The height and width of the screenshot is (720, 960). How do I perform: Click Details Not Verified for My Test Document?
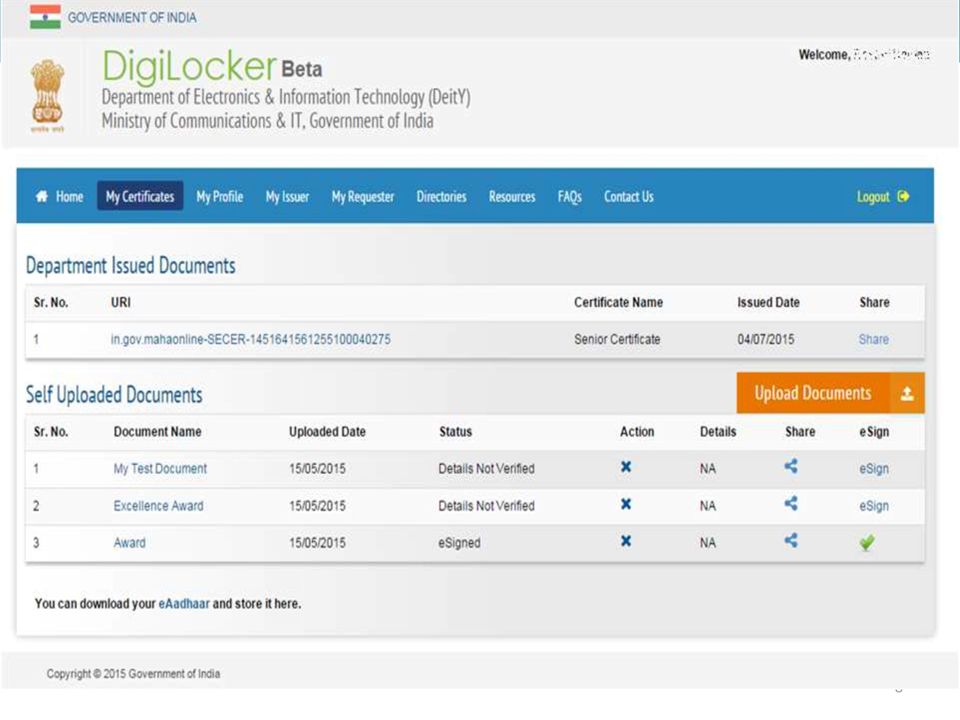[x=486, y=468]
